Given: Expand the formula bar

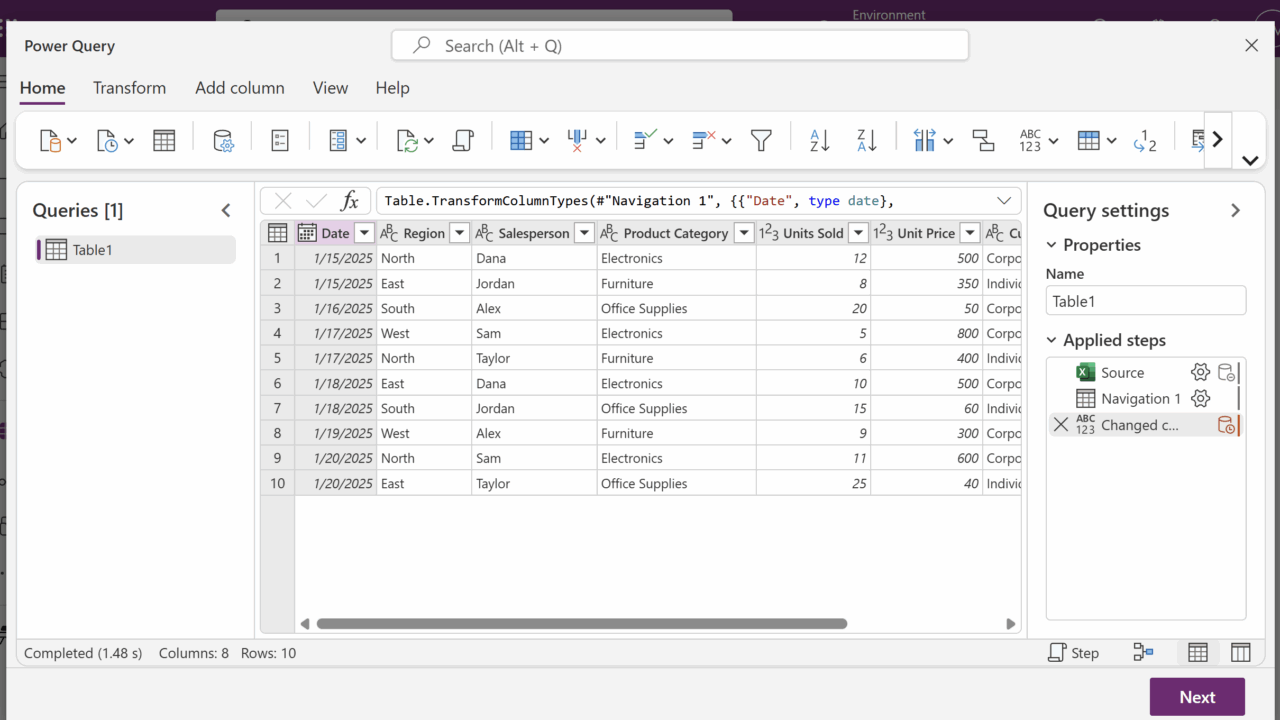Looking at the screenshot, I should tap(1004, 201).
